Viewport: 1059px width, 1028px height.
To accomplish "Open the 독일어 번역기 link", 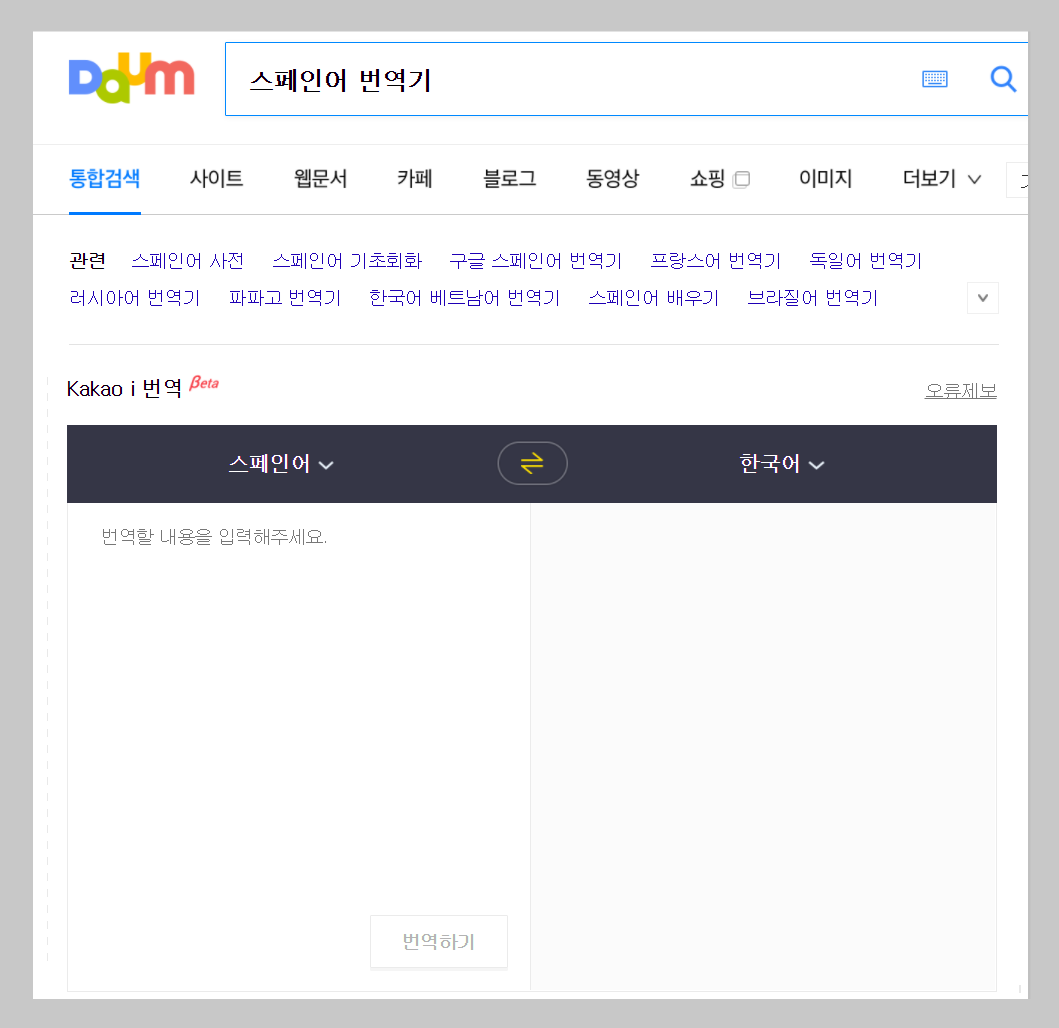I will [866, 261].
